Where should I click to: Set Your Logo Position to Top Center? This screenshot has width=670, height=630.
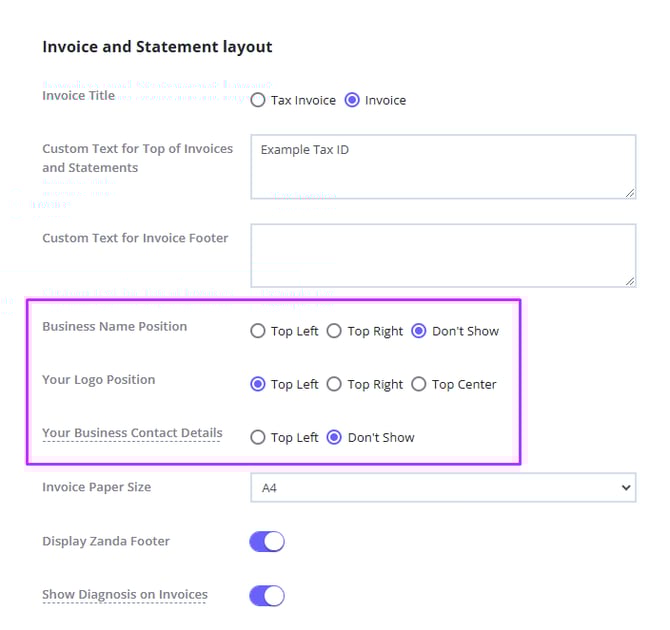pos(419,384)
